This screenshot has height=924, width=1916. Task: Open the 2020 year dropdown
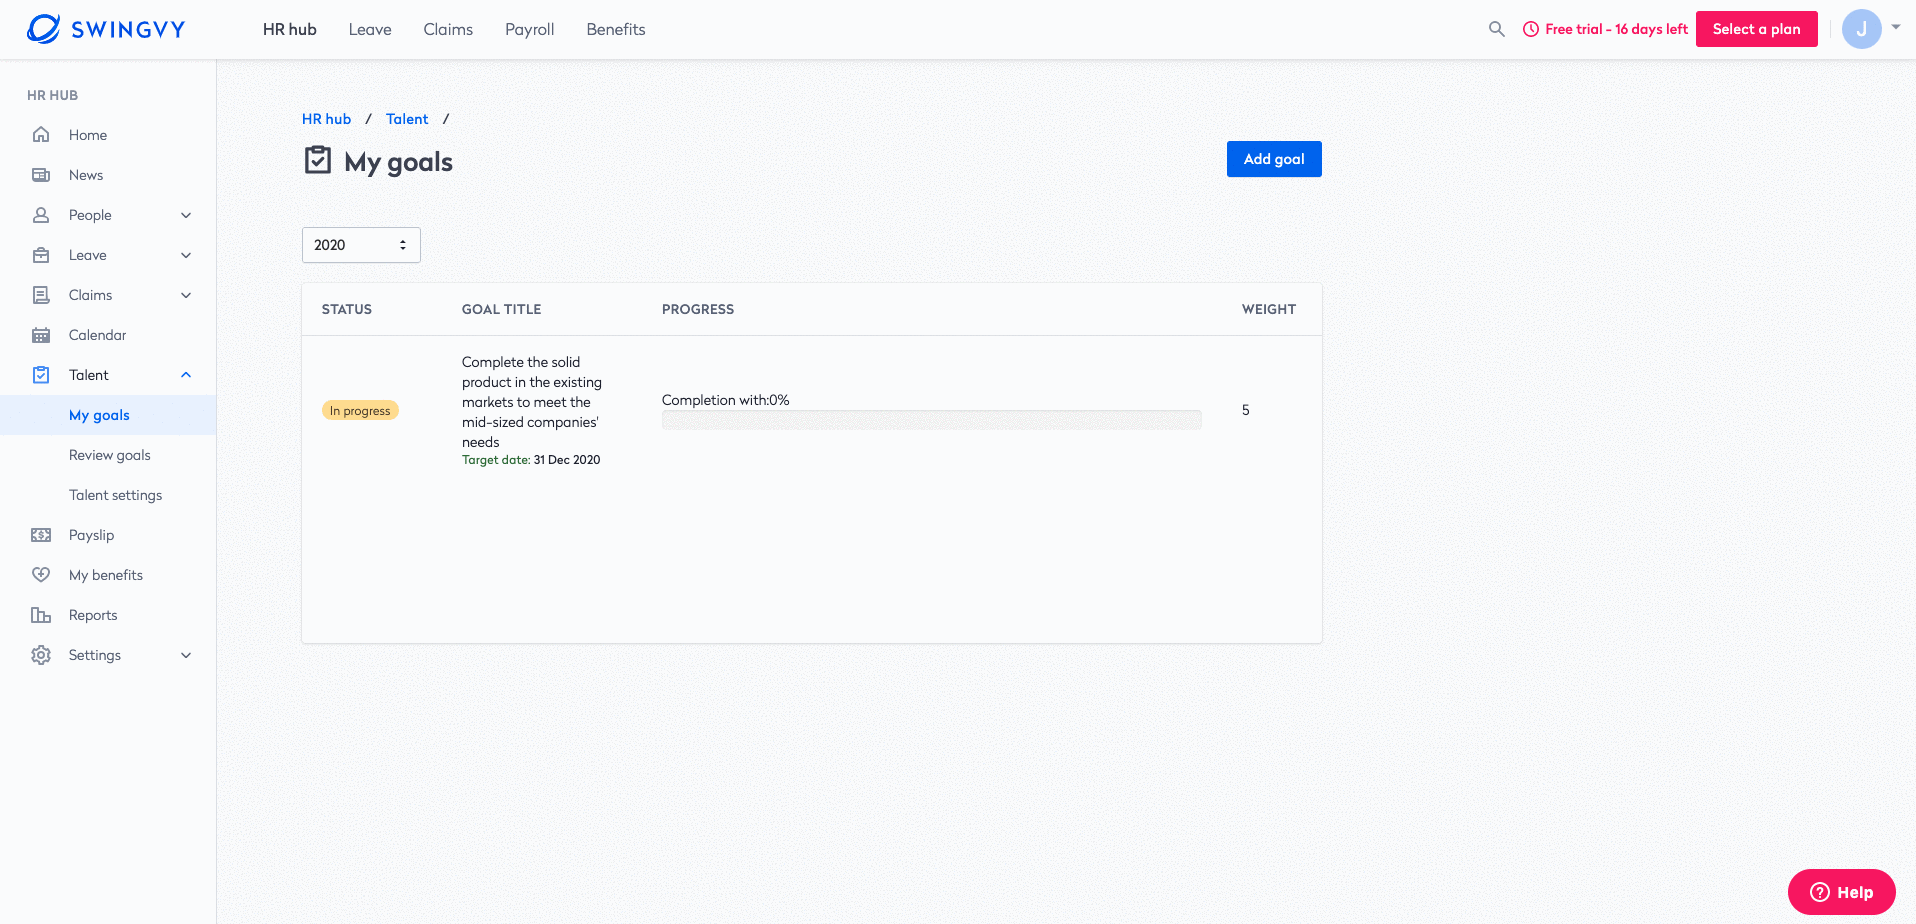click(361, 245)
